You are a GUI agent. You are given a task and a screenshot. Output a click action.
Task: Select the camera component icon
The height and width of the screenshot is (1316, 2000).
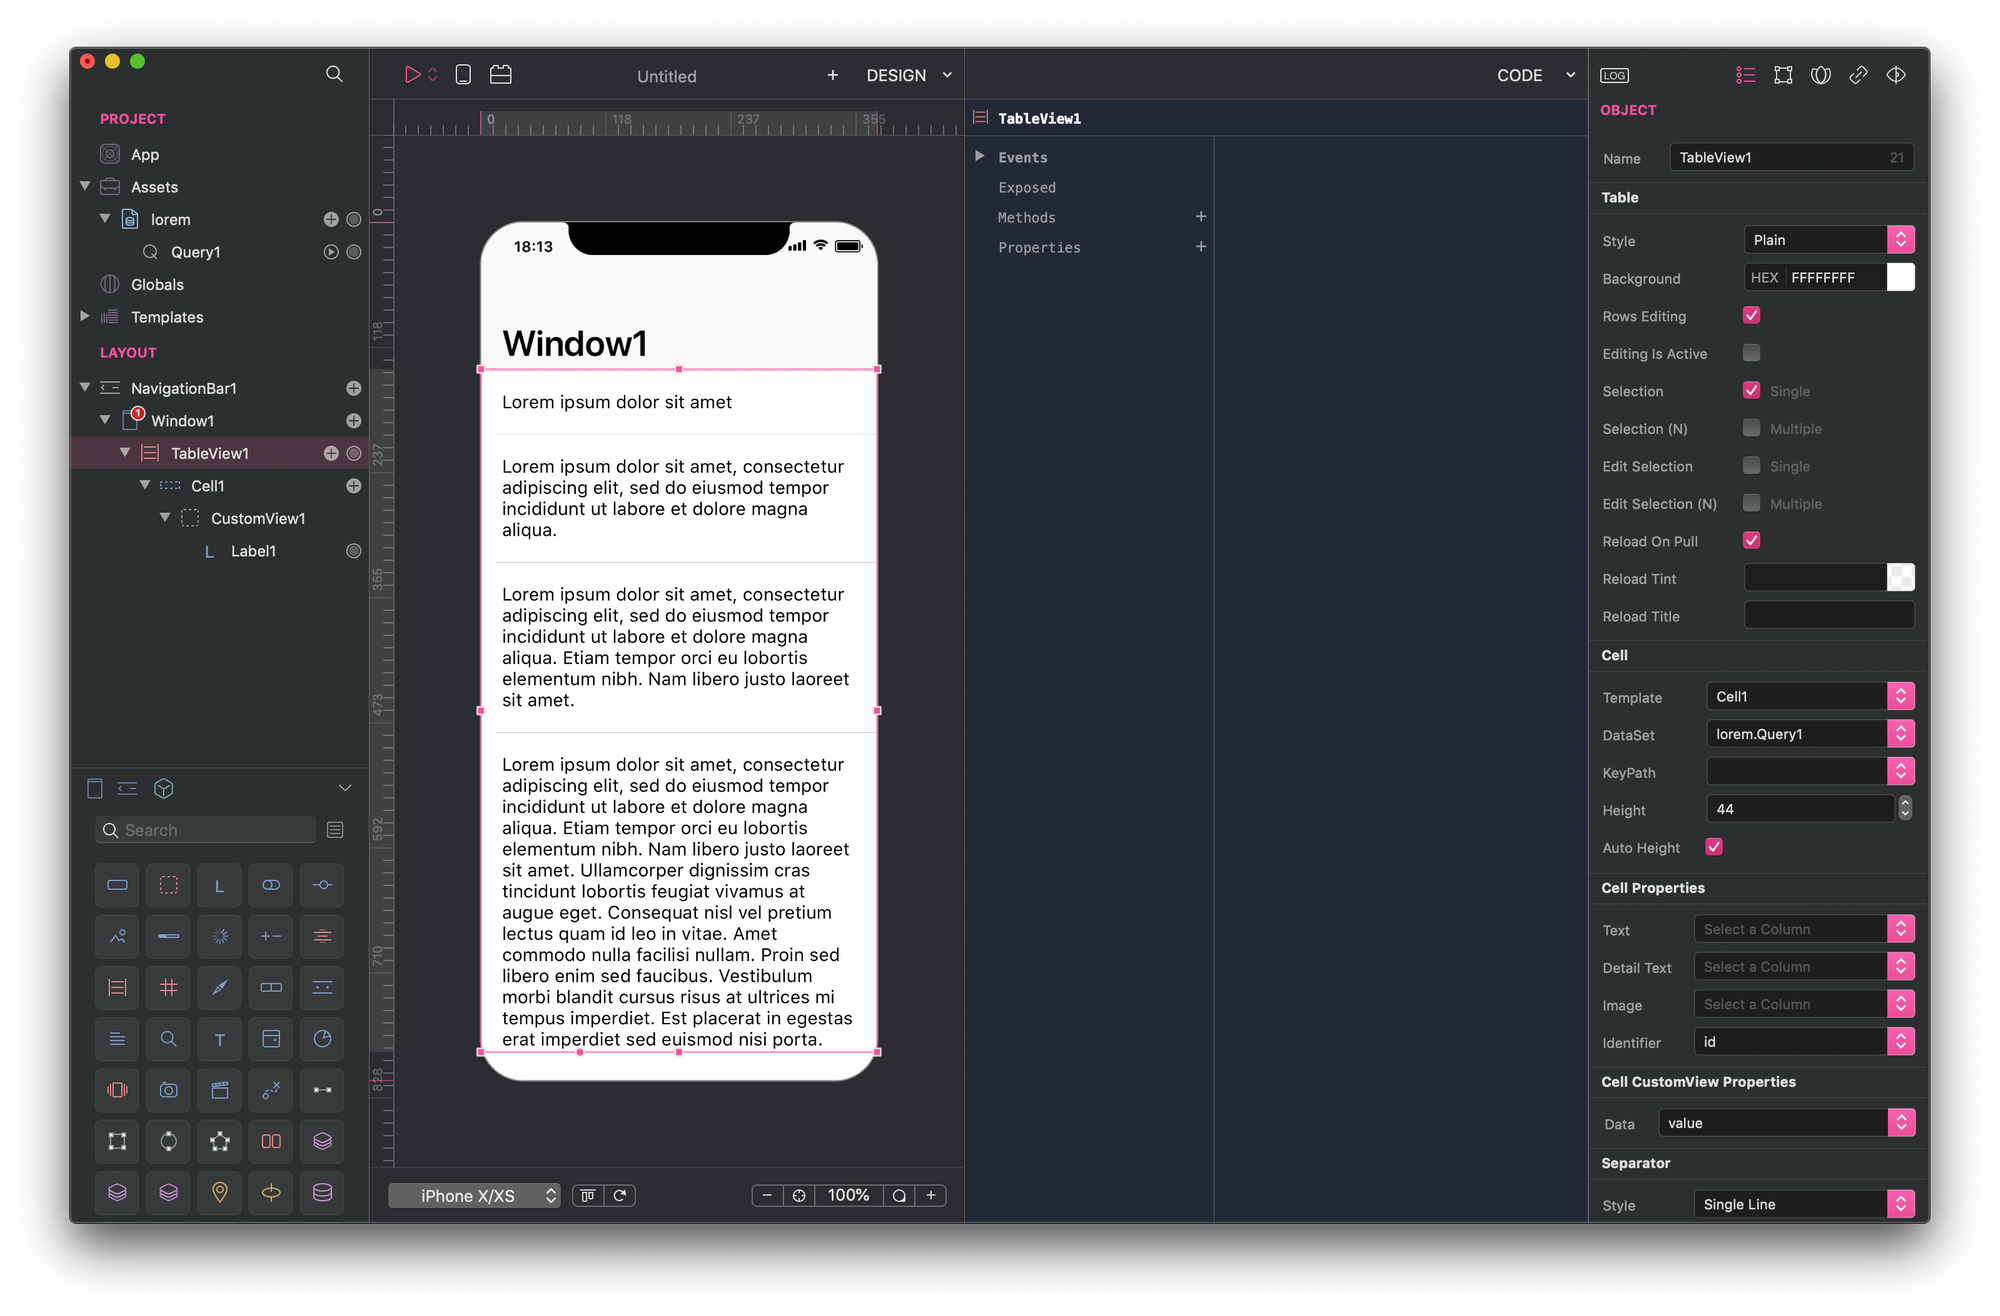pyautogui.click(x=169, y=1090)
